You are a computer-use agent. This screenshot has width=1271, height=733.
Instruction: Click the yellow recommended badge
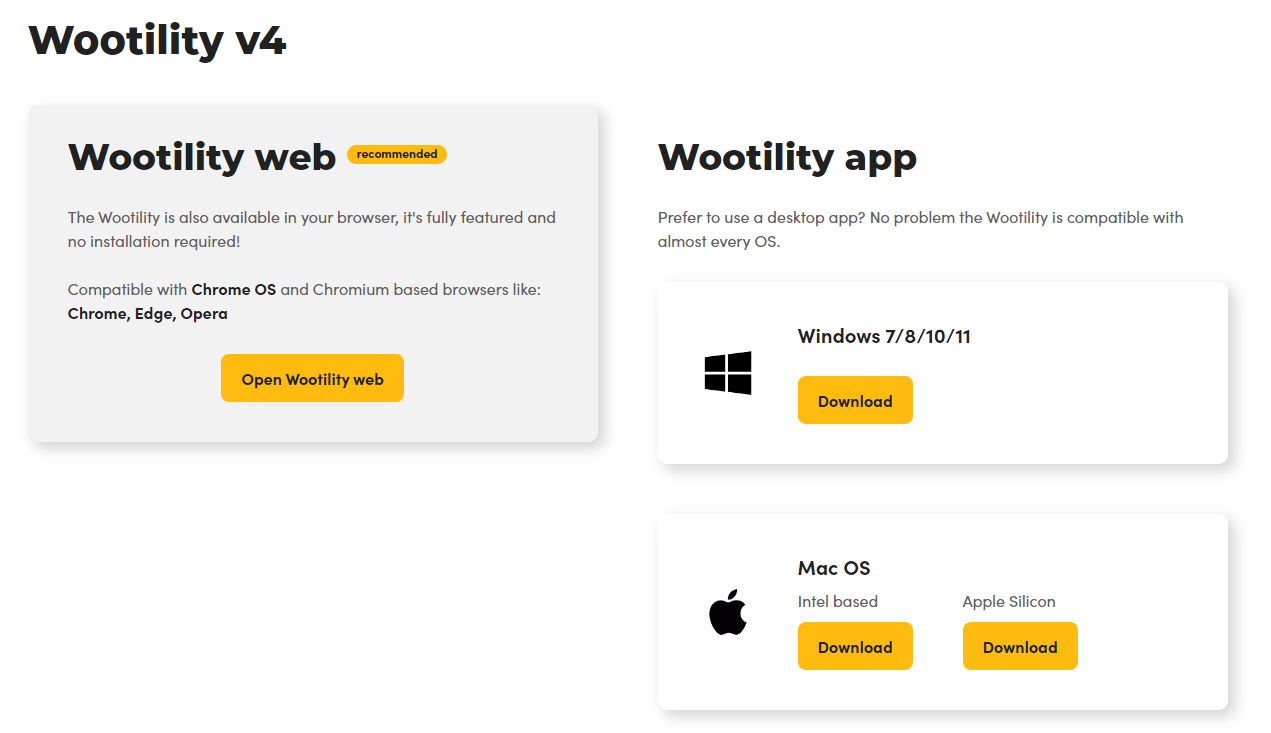click(397, 154)
